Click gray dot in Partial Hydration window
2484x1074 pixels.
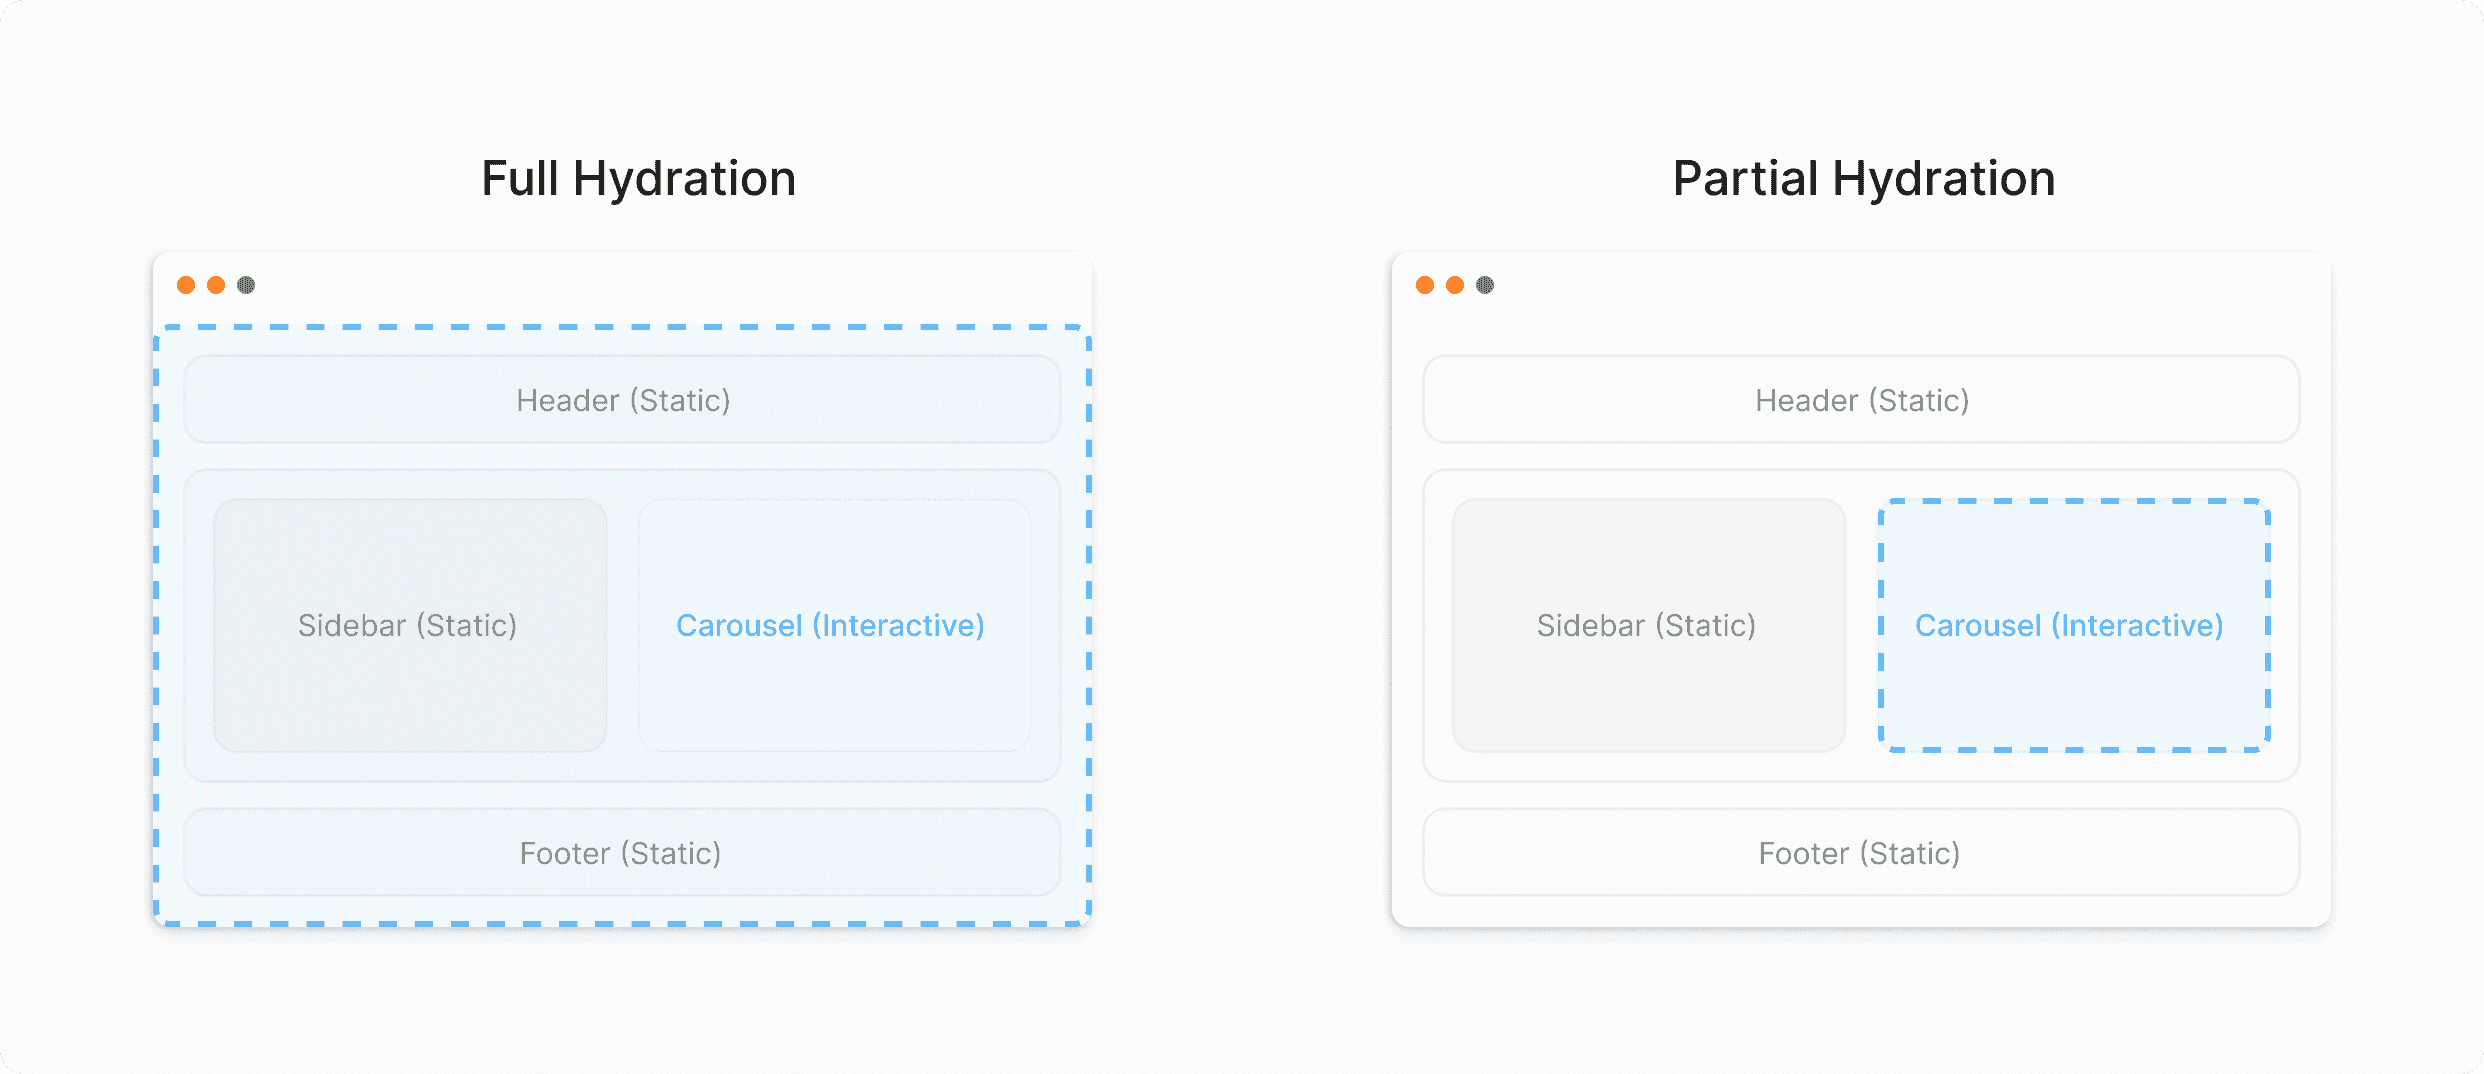[1485, 285]
